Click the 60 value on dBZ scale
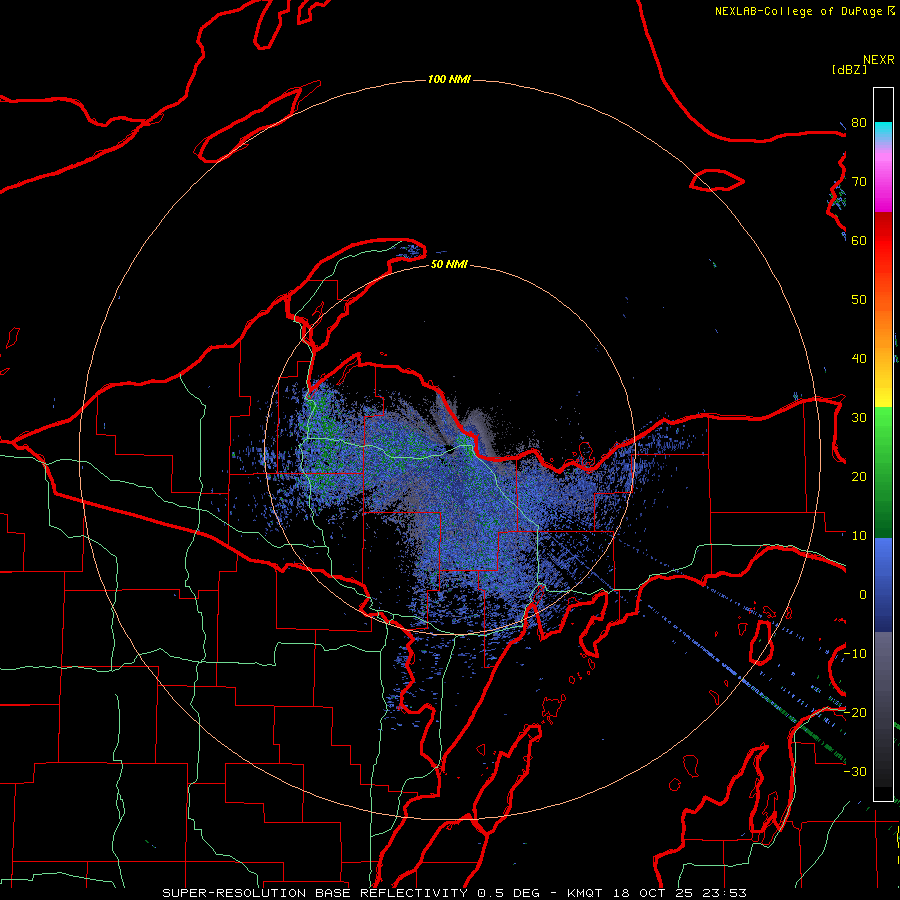900x900 pixels. pyautogui.click(x=859, y=240)
